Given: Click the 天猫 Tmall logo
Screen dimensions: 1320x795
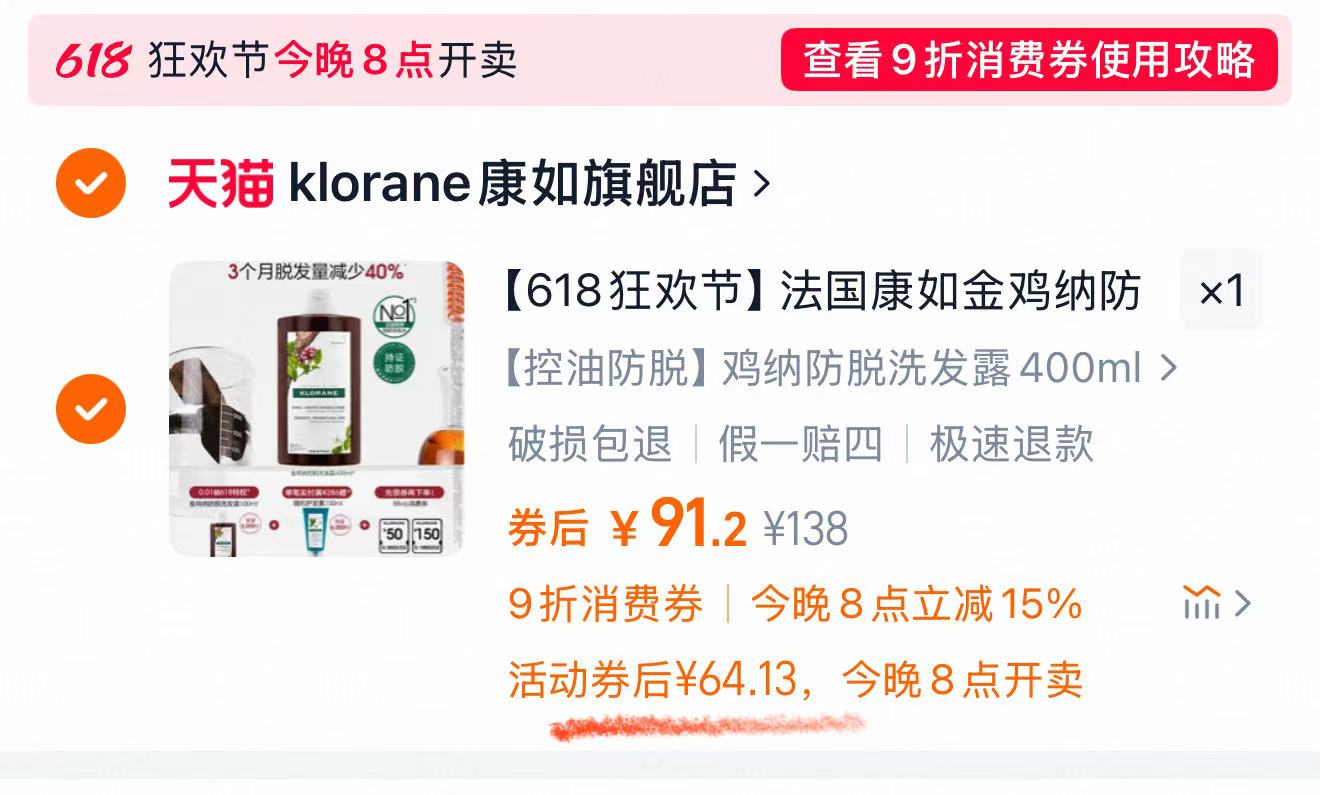Looking at the screenshot, I should [220, 184].
